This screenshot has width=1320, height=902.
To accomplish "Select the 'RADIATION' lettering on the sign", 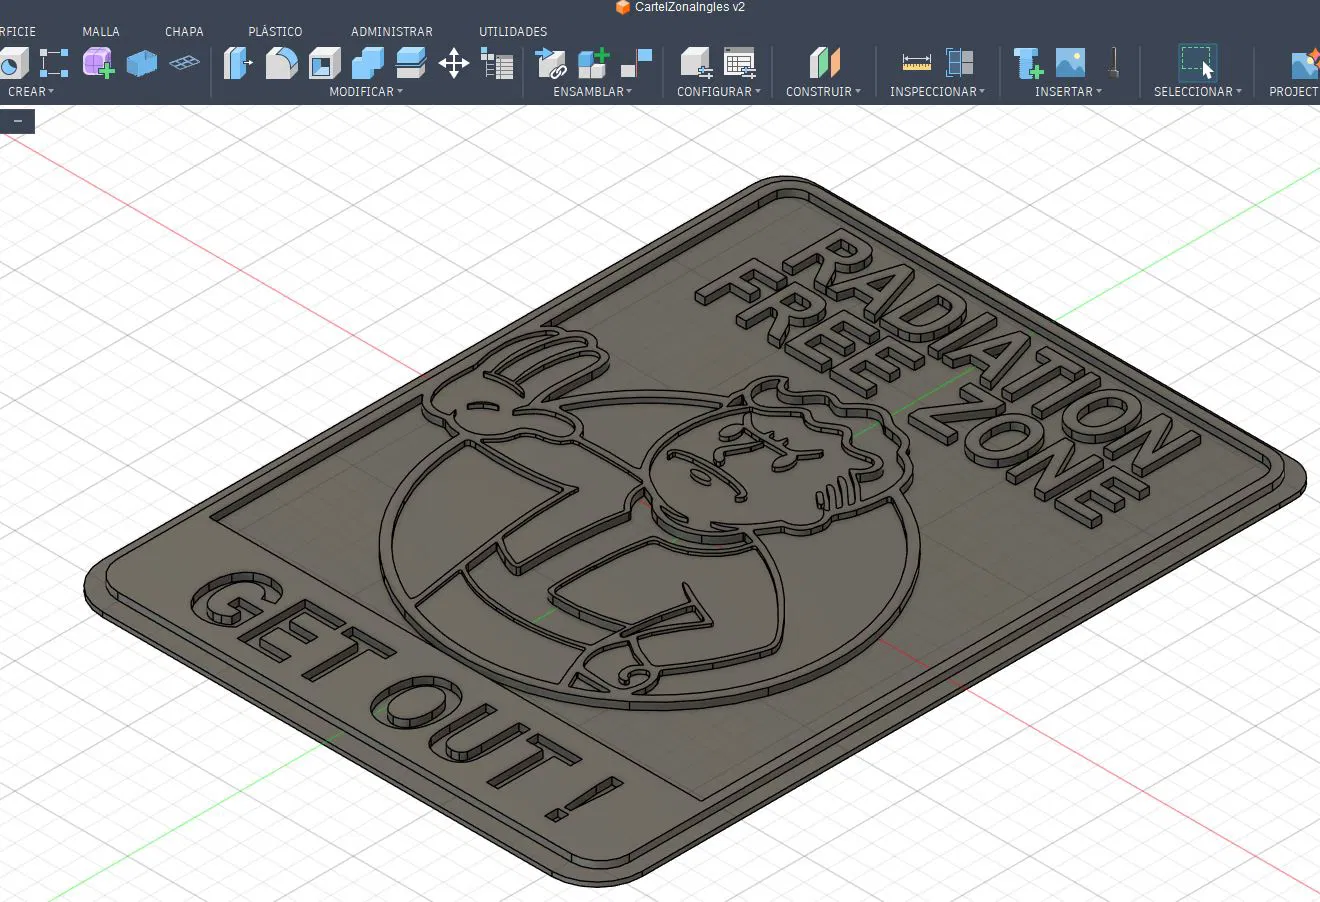I will 990,352.
